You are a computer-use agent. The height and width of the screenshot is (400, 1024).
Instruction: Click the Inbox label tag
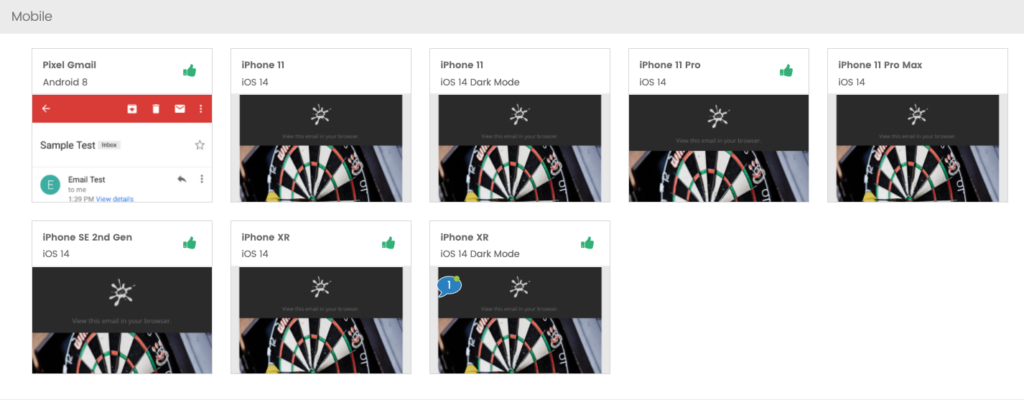click(109, 145)
